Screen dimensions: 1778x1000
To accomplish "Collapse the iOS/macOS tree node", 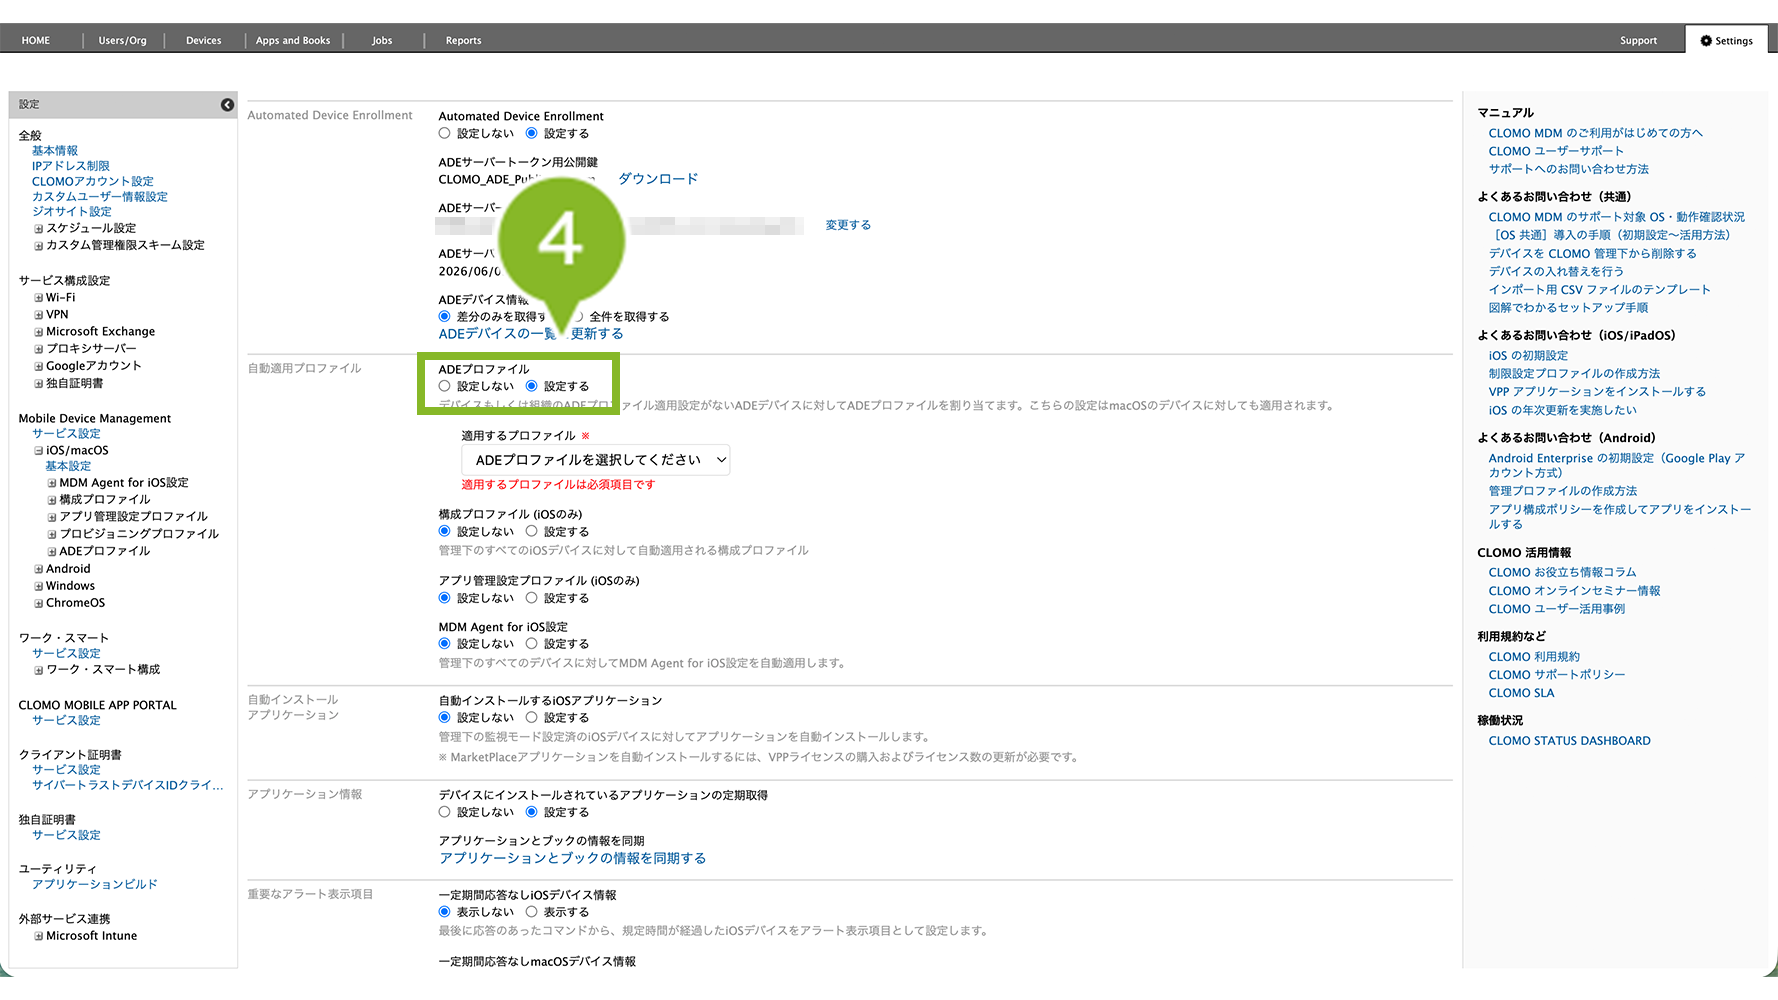I will click(x=39, y=451).
